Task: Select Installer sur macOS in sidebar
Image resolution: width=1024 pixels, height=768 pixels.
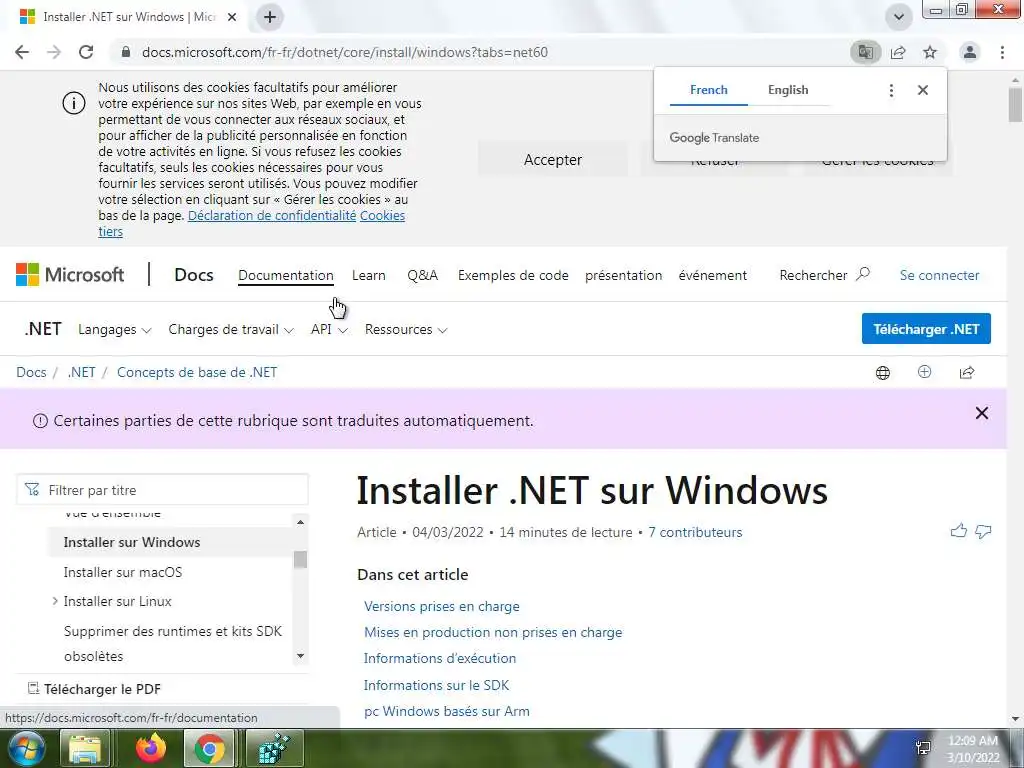Action: [x=123, y=572]
